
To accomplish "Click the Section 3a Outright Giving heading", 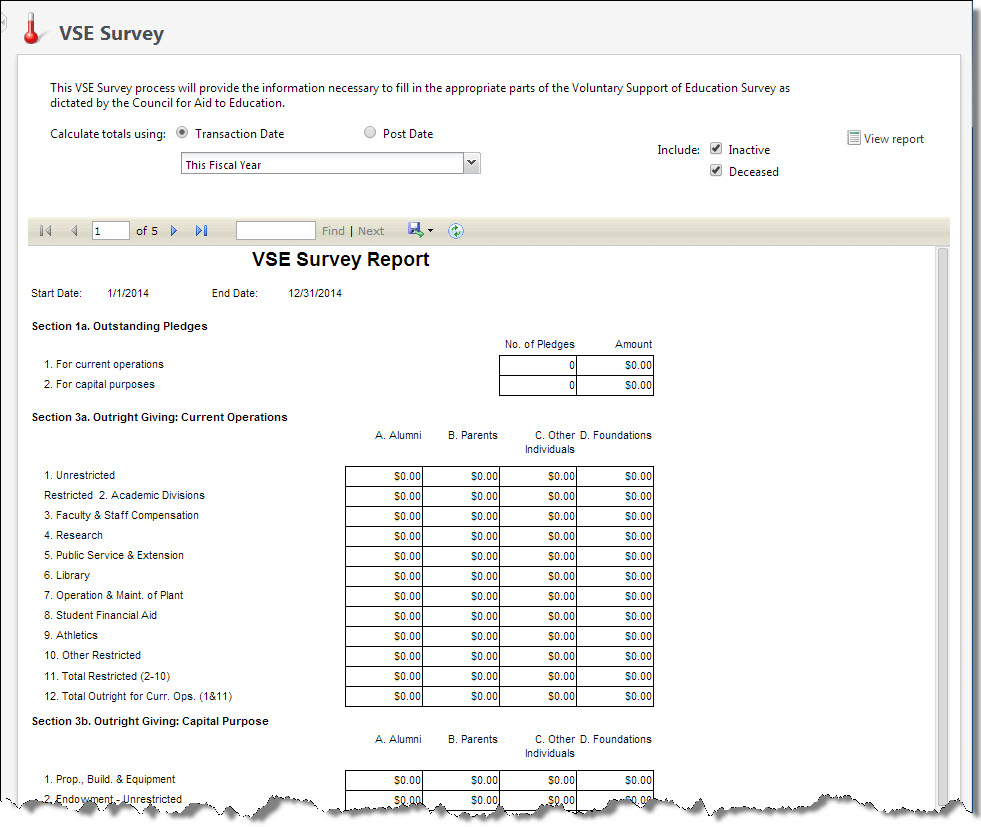I will click(160, 417).
